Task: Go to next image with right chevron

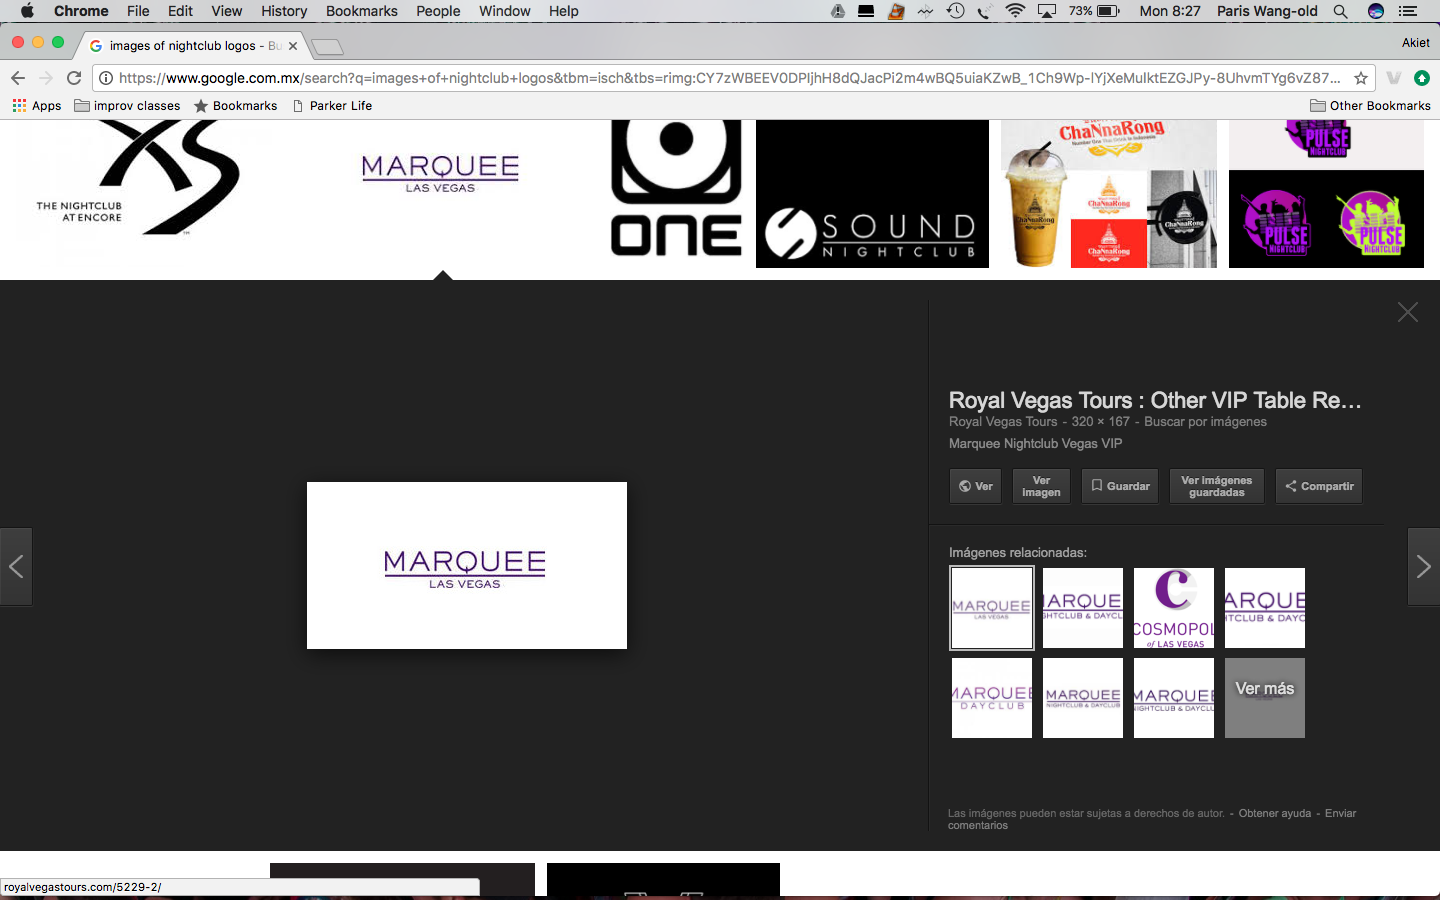Action: coord(1423,567)
